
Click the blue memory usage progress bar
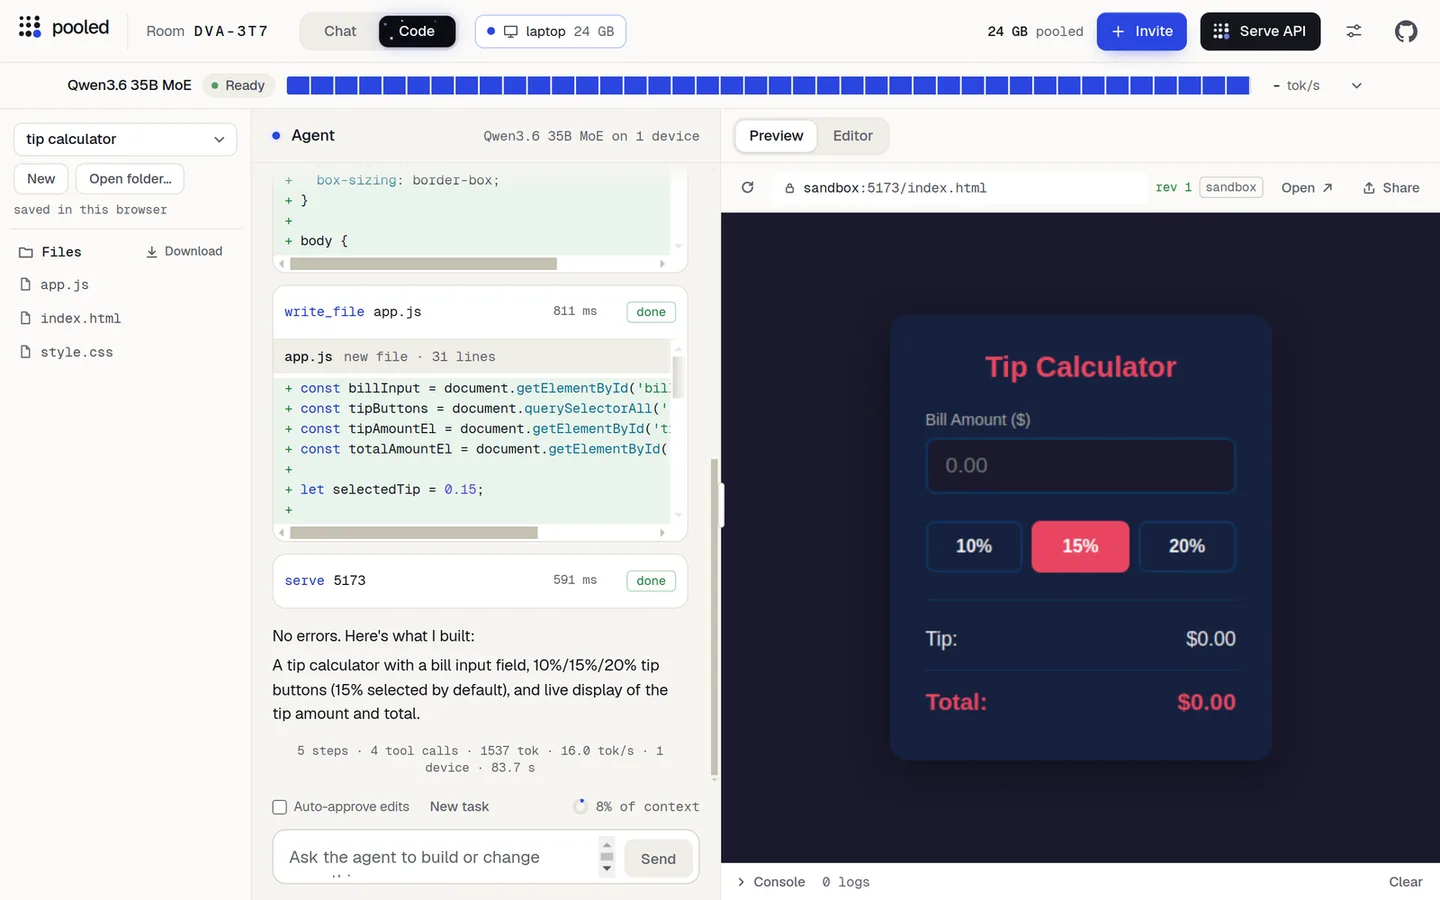tap(768, 85)
